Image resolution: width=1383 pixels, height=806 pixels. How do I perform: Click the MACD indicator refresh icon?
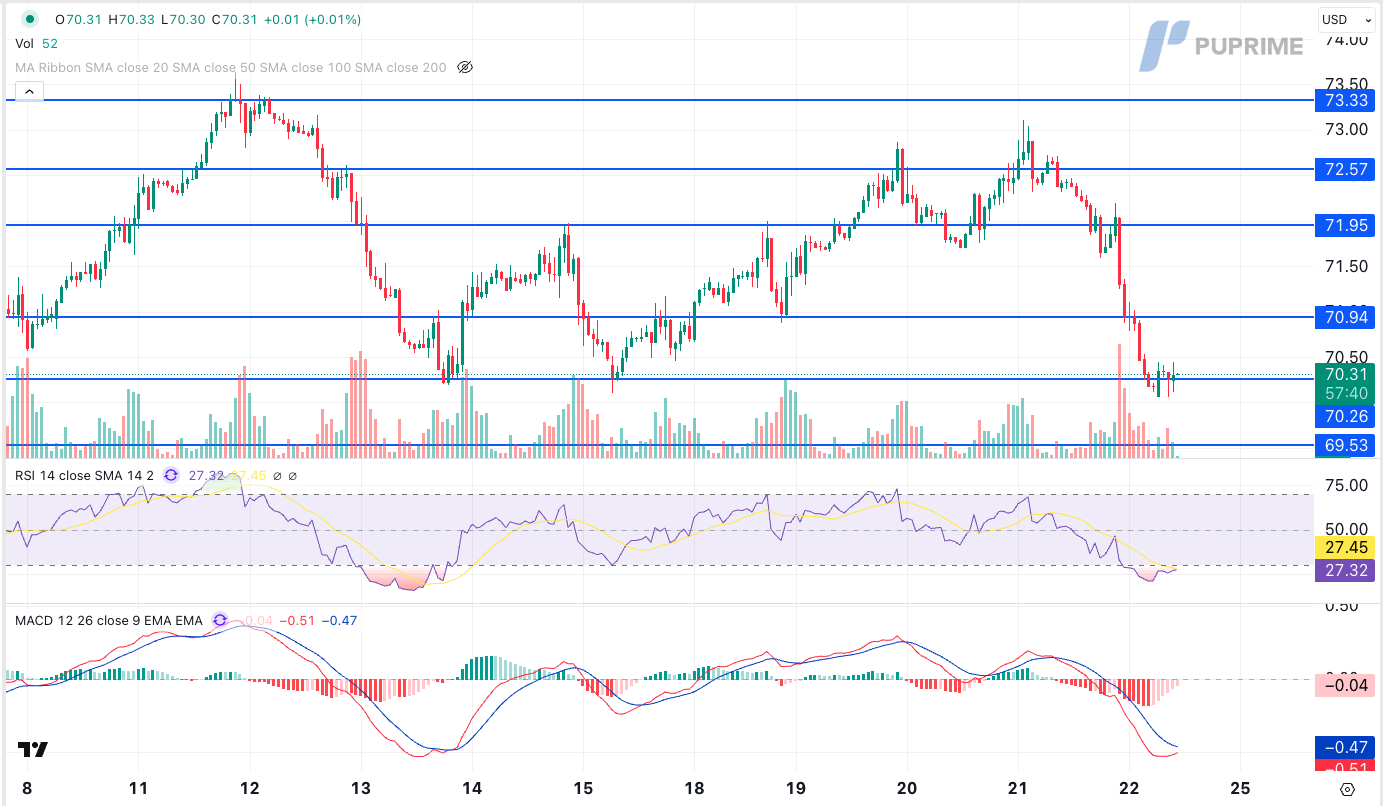pos(219,620)
